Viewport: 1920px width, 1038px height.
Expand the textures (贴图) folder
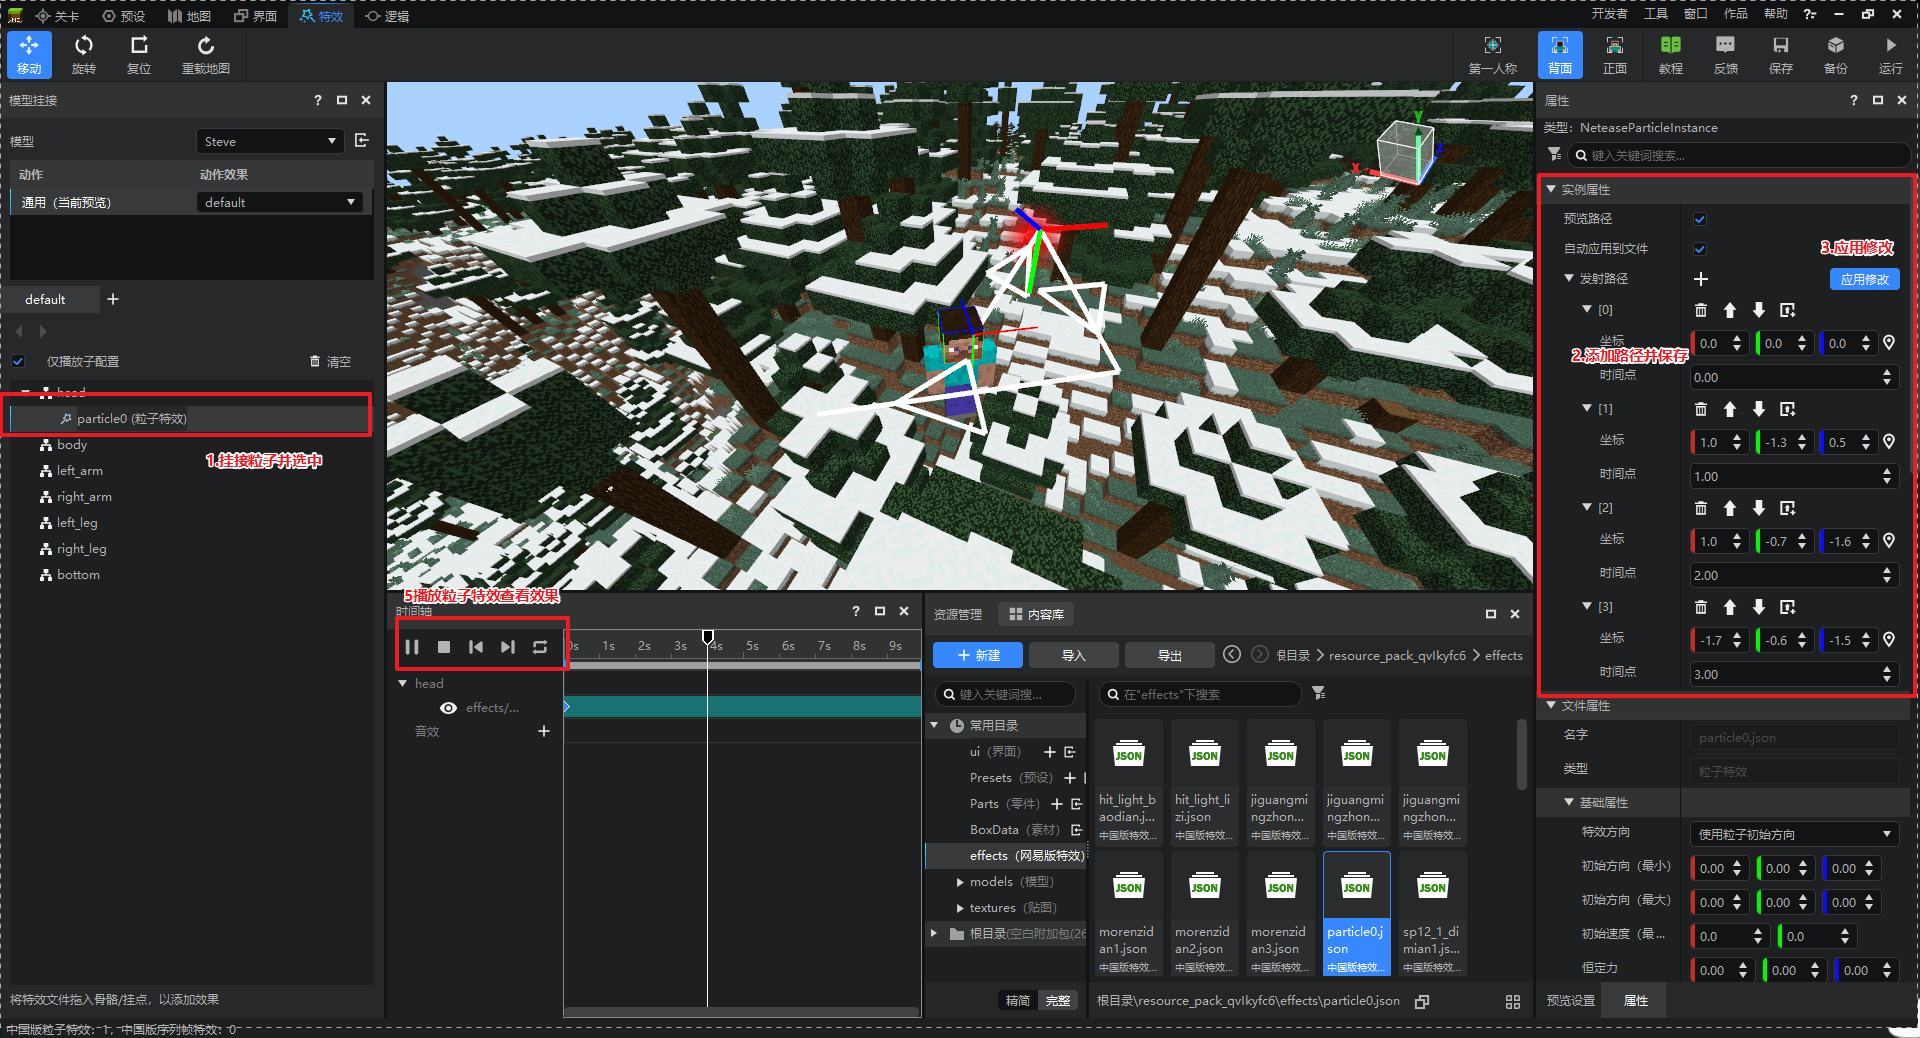960,908
